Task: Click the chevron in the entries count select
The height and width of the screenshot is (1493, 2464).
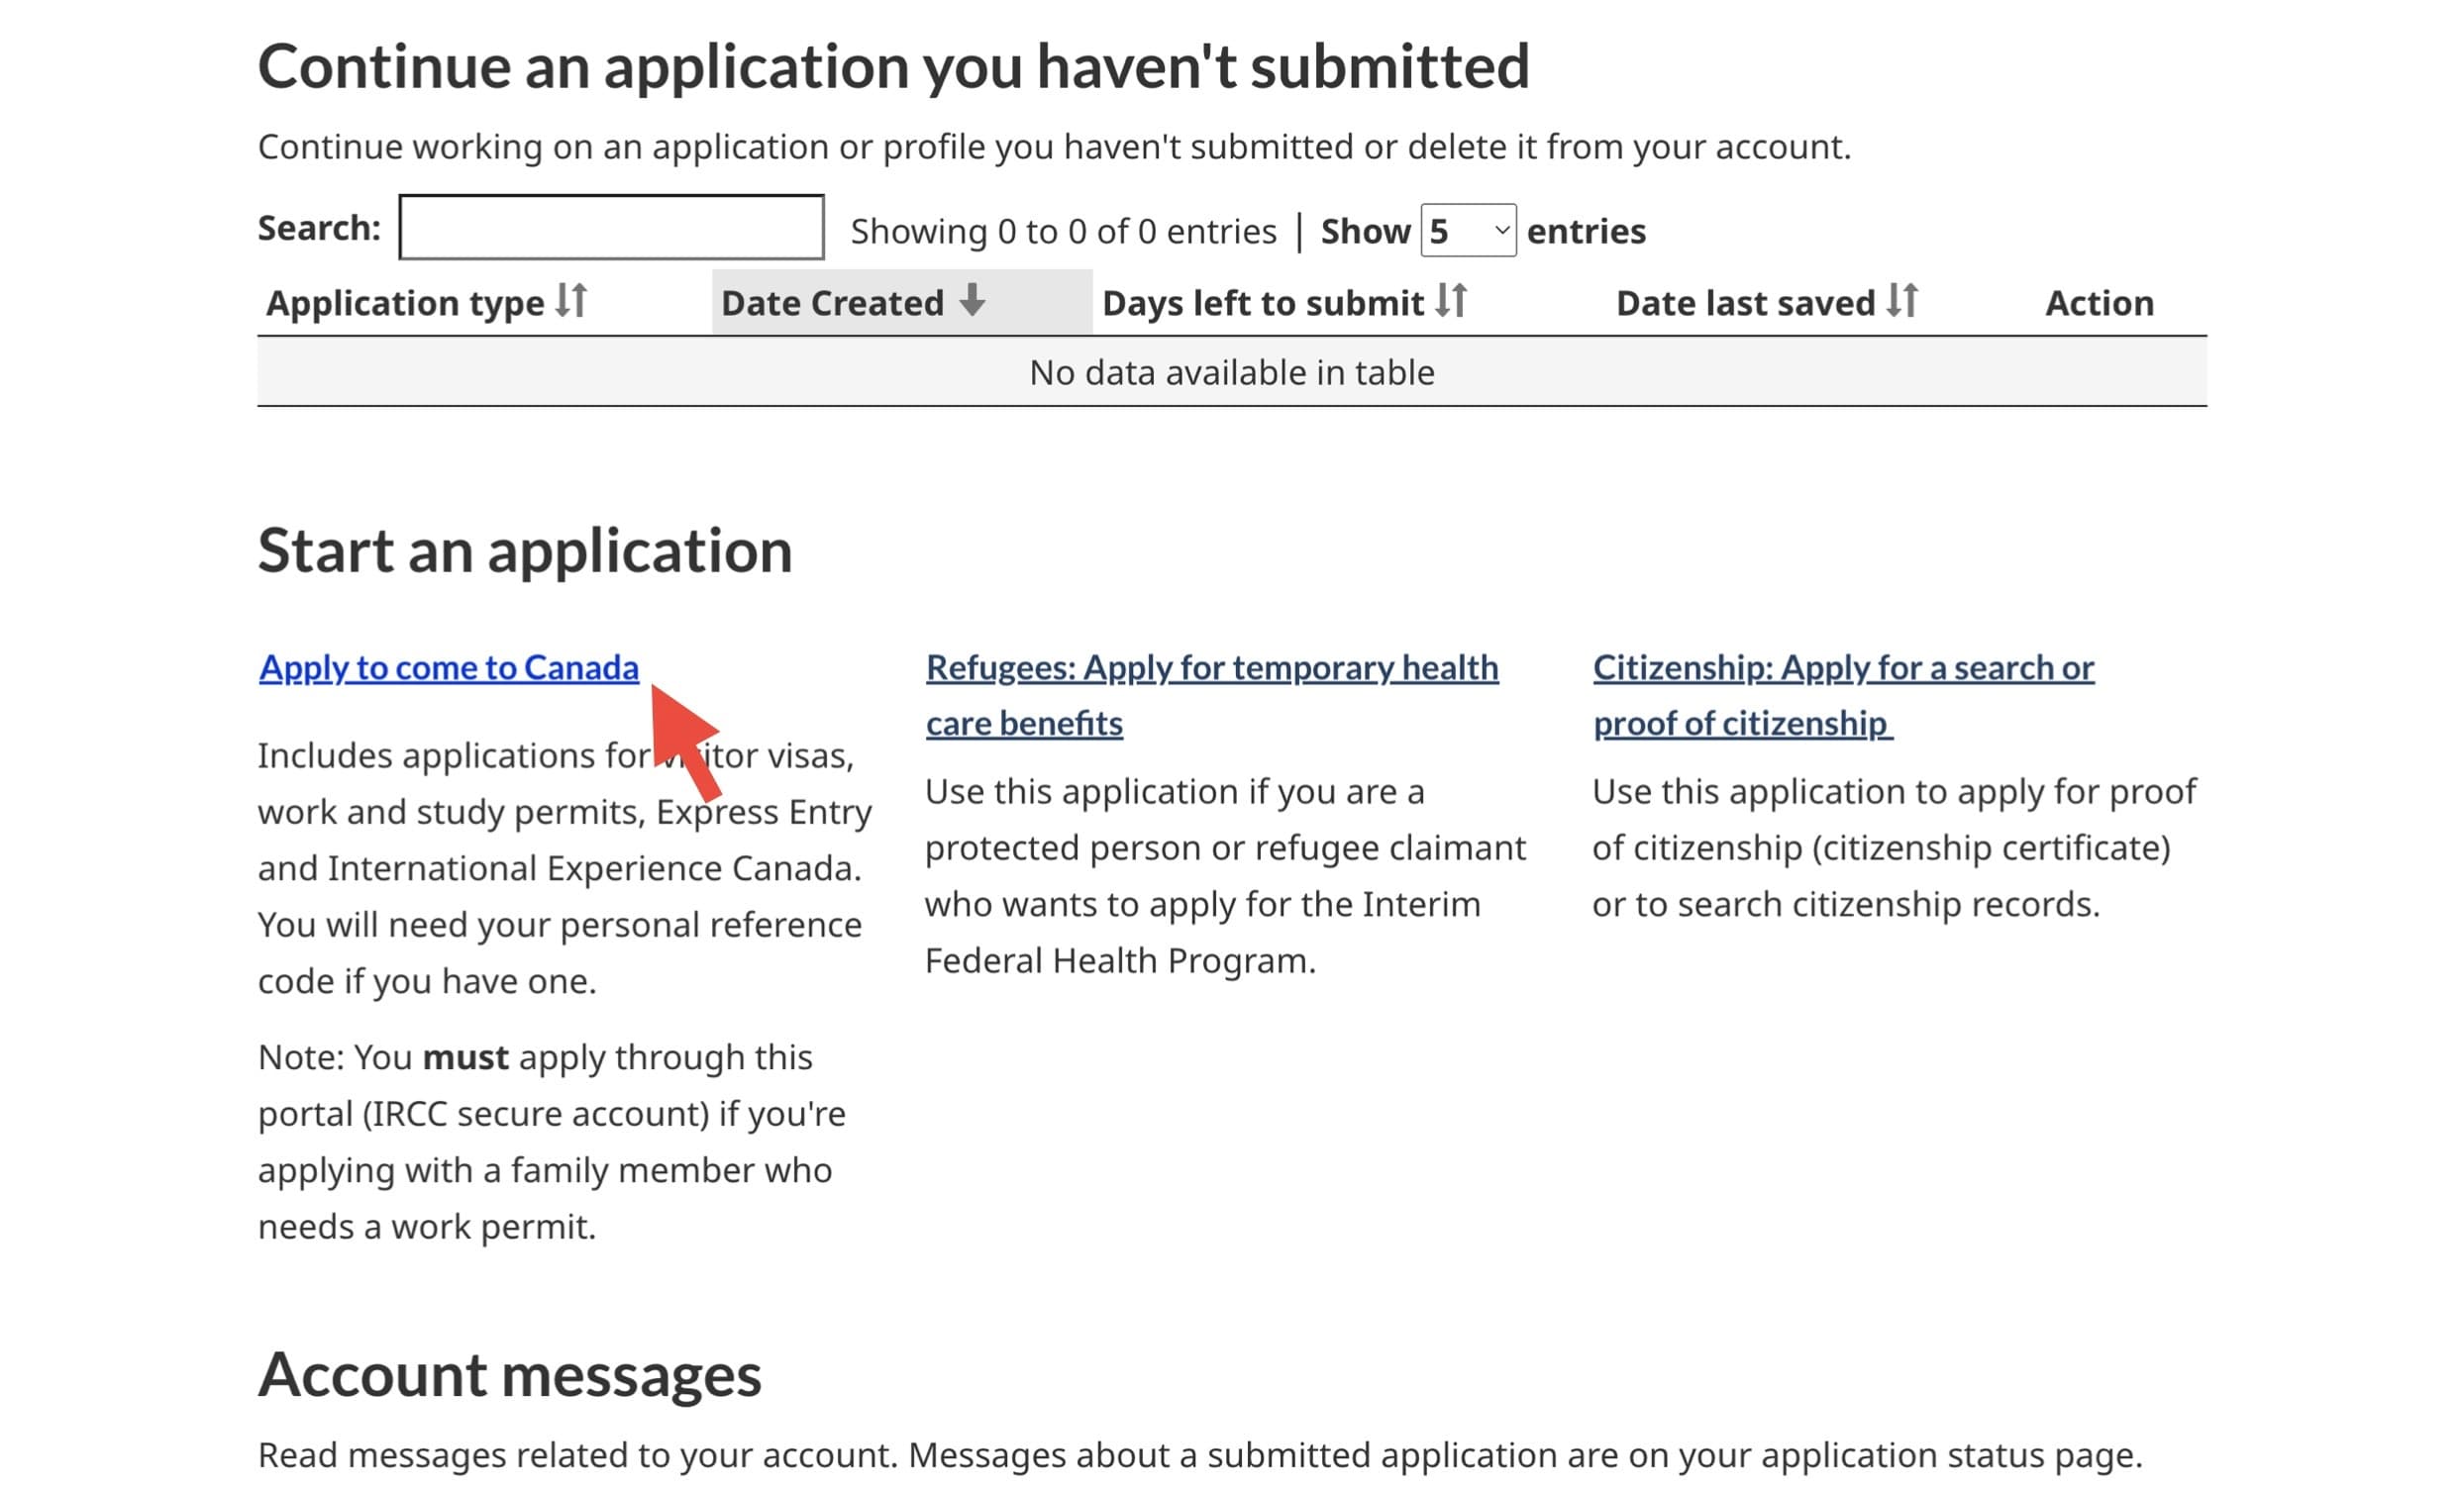Action: click(x=1501, y=231)
